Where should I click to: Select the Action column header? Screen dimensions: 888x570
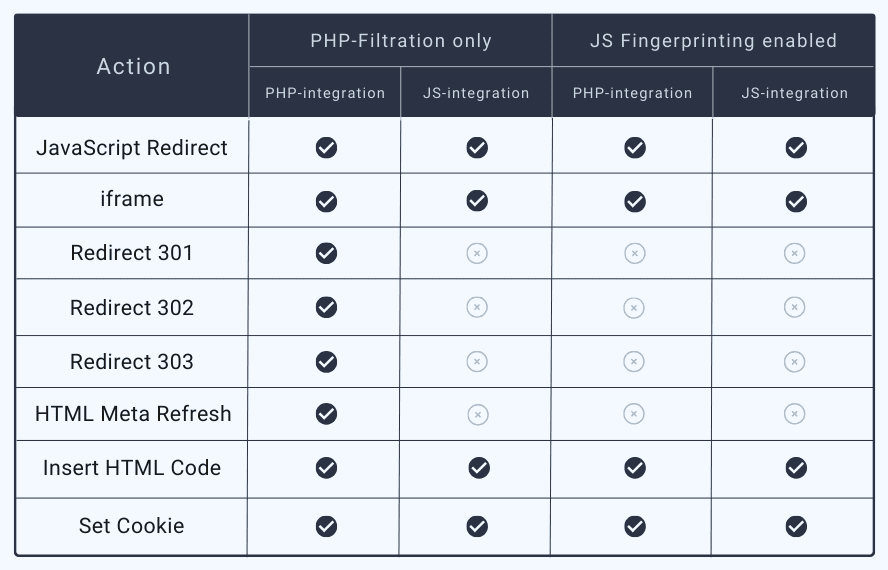(133, 67)
